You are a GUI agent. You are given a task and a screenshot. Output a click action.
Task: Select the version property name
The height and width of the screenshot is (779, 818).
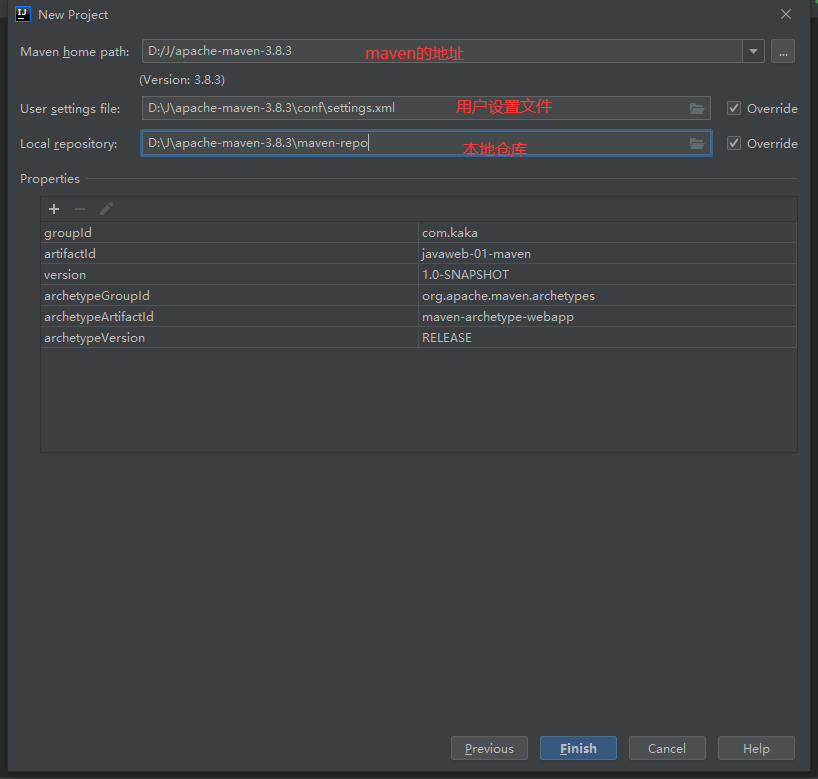point(65,275)
